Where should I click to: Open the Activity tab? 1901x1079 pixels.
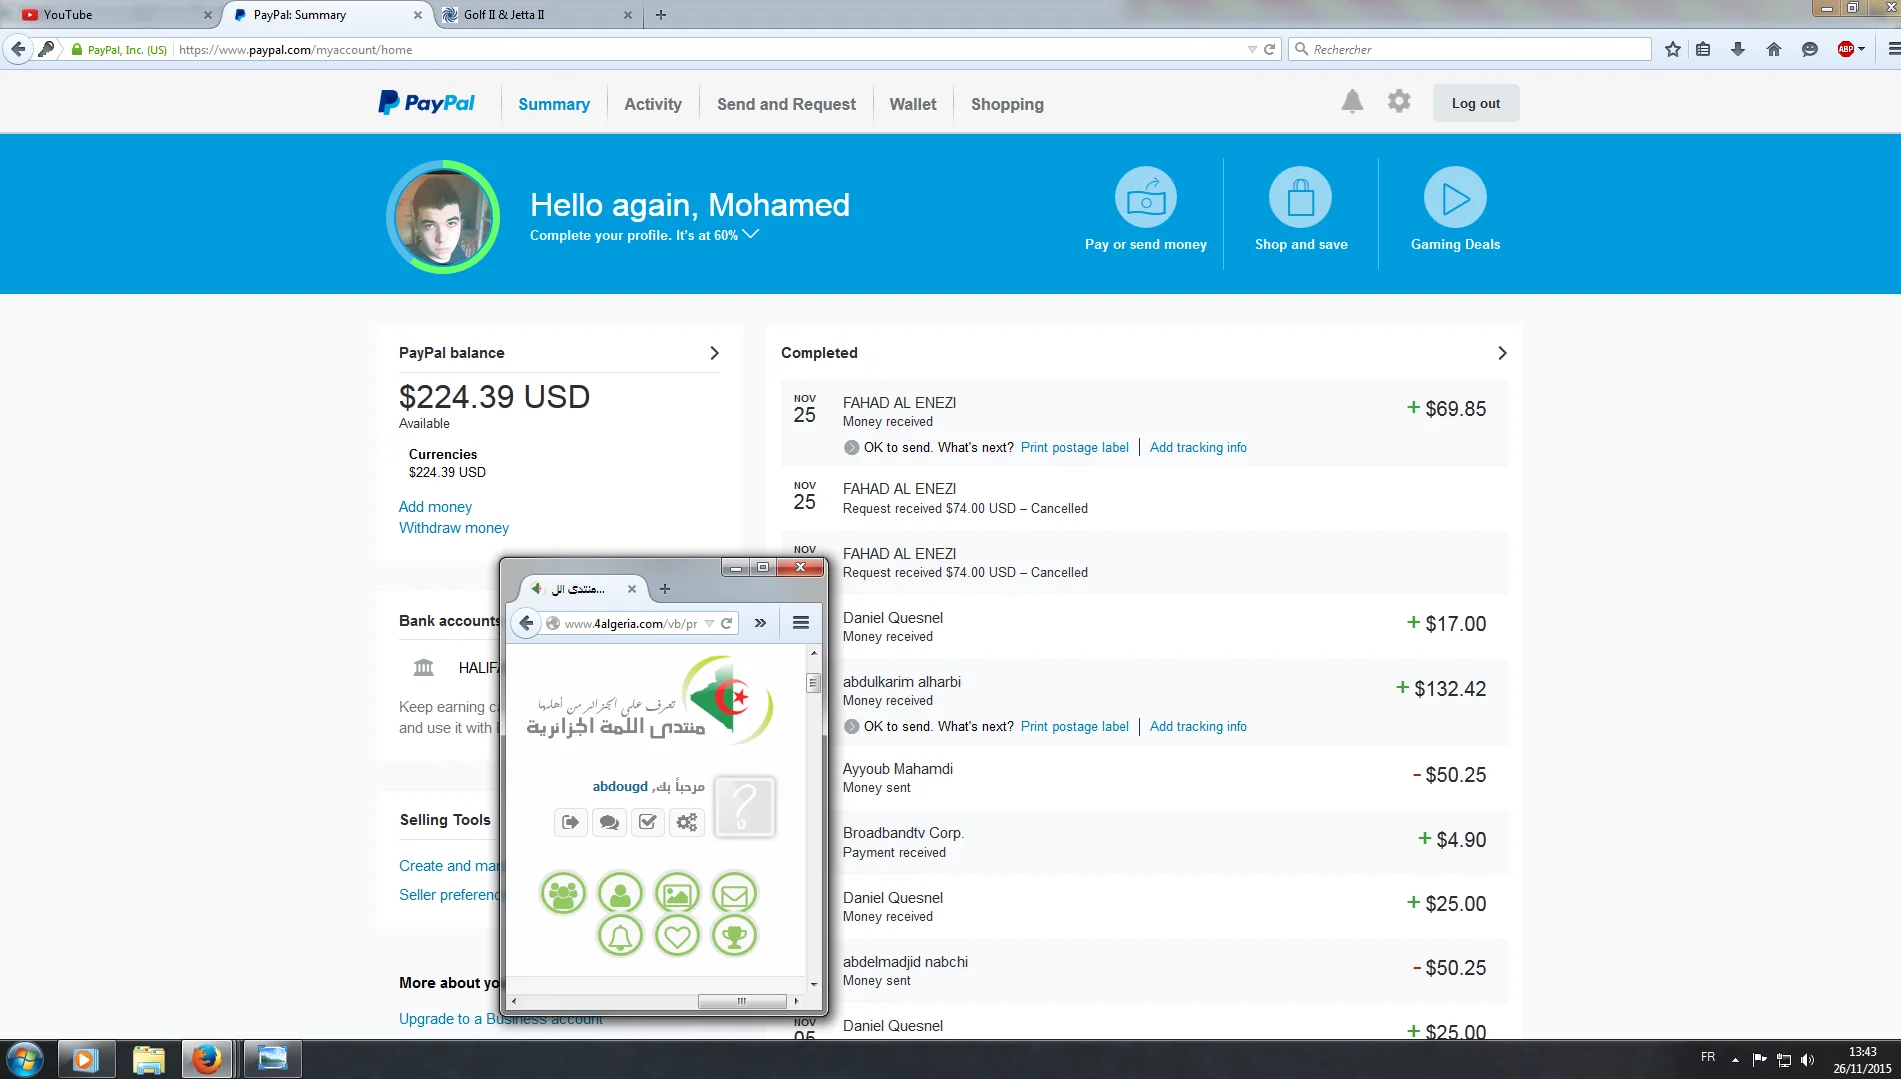click(x=652, y=104)
